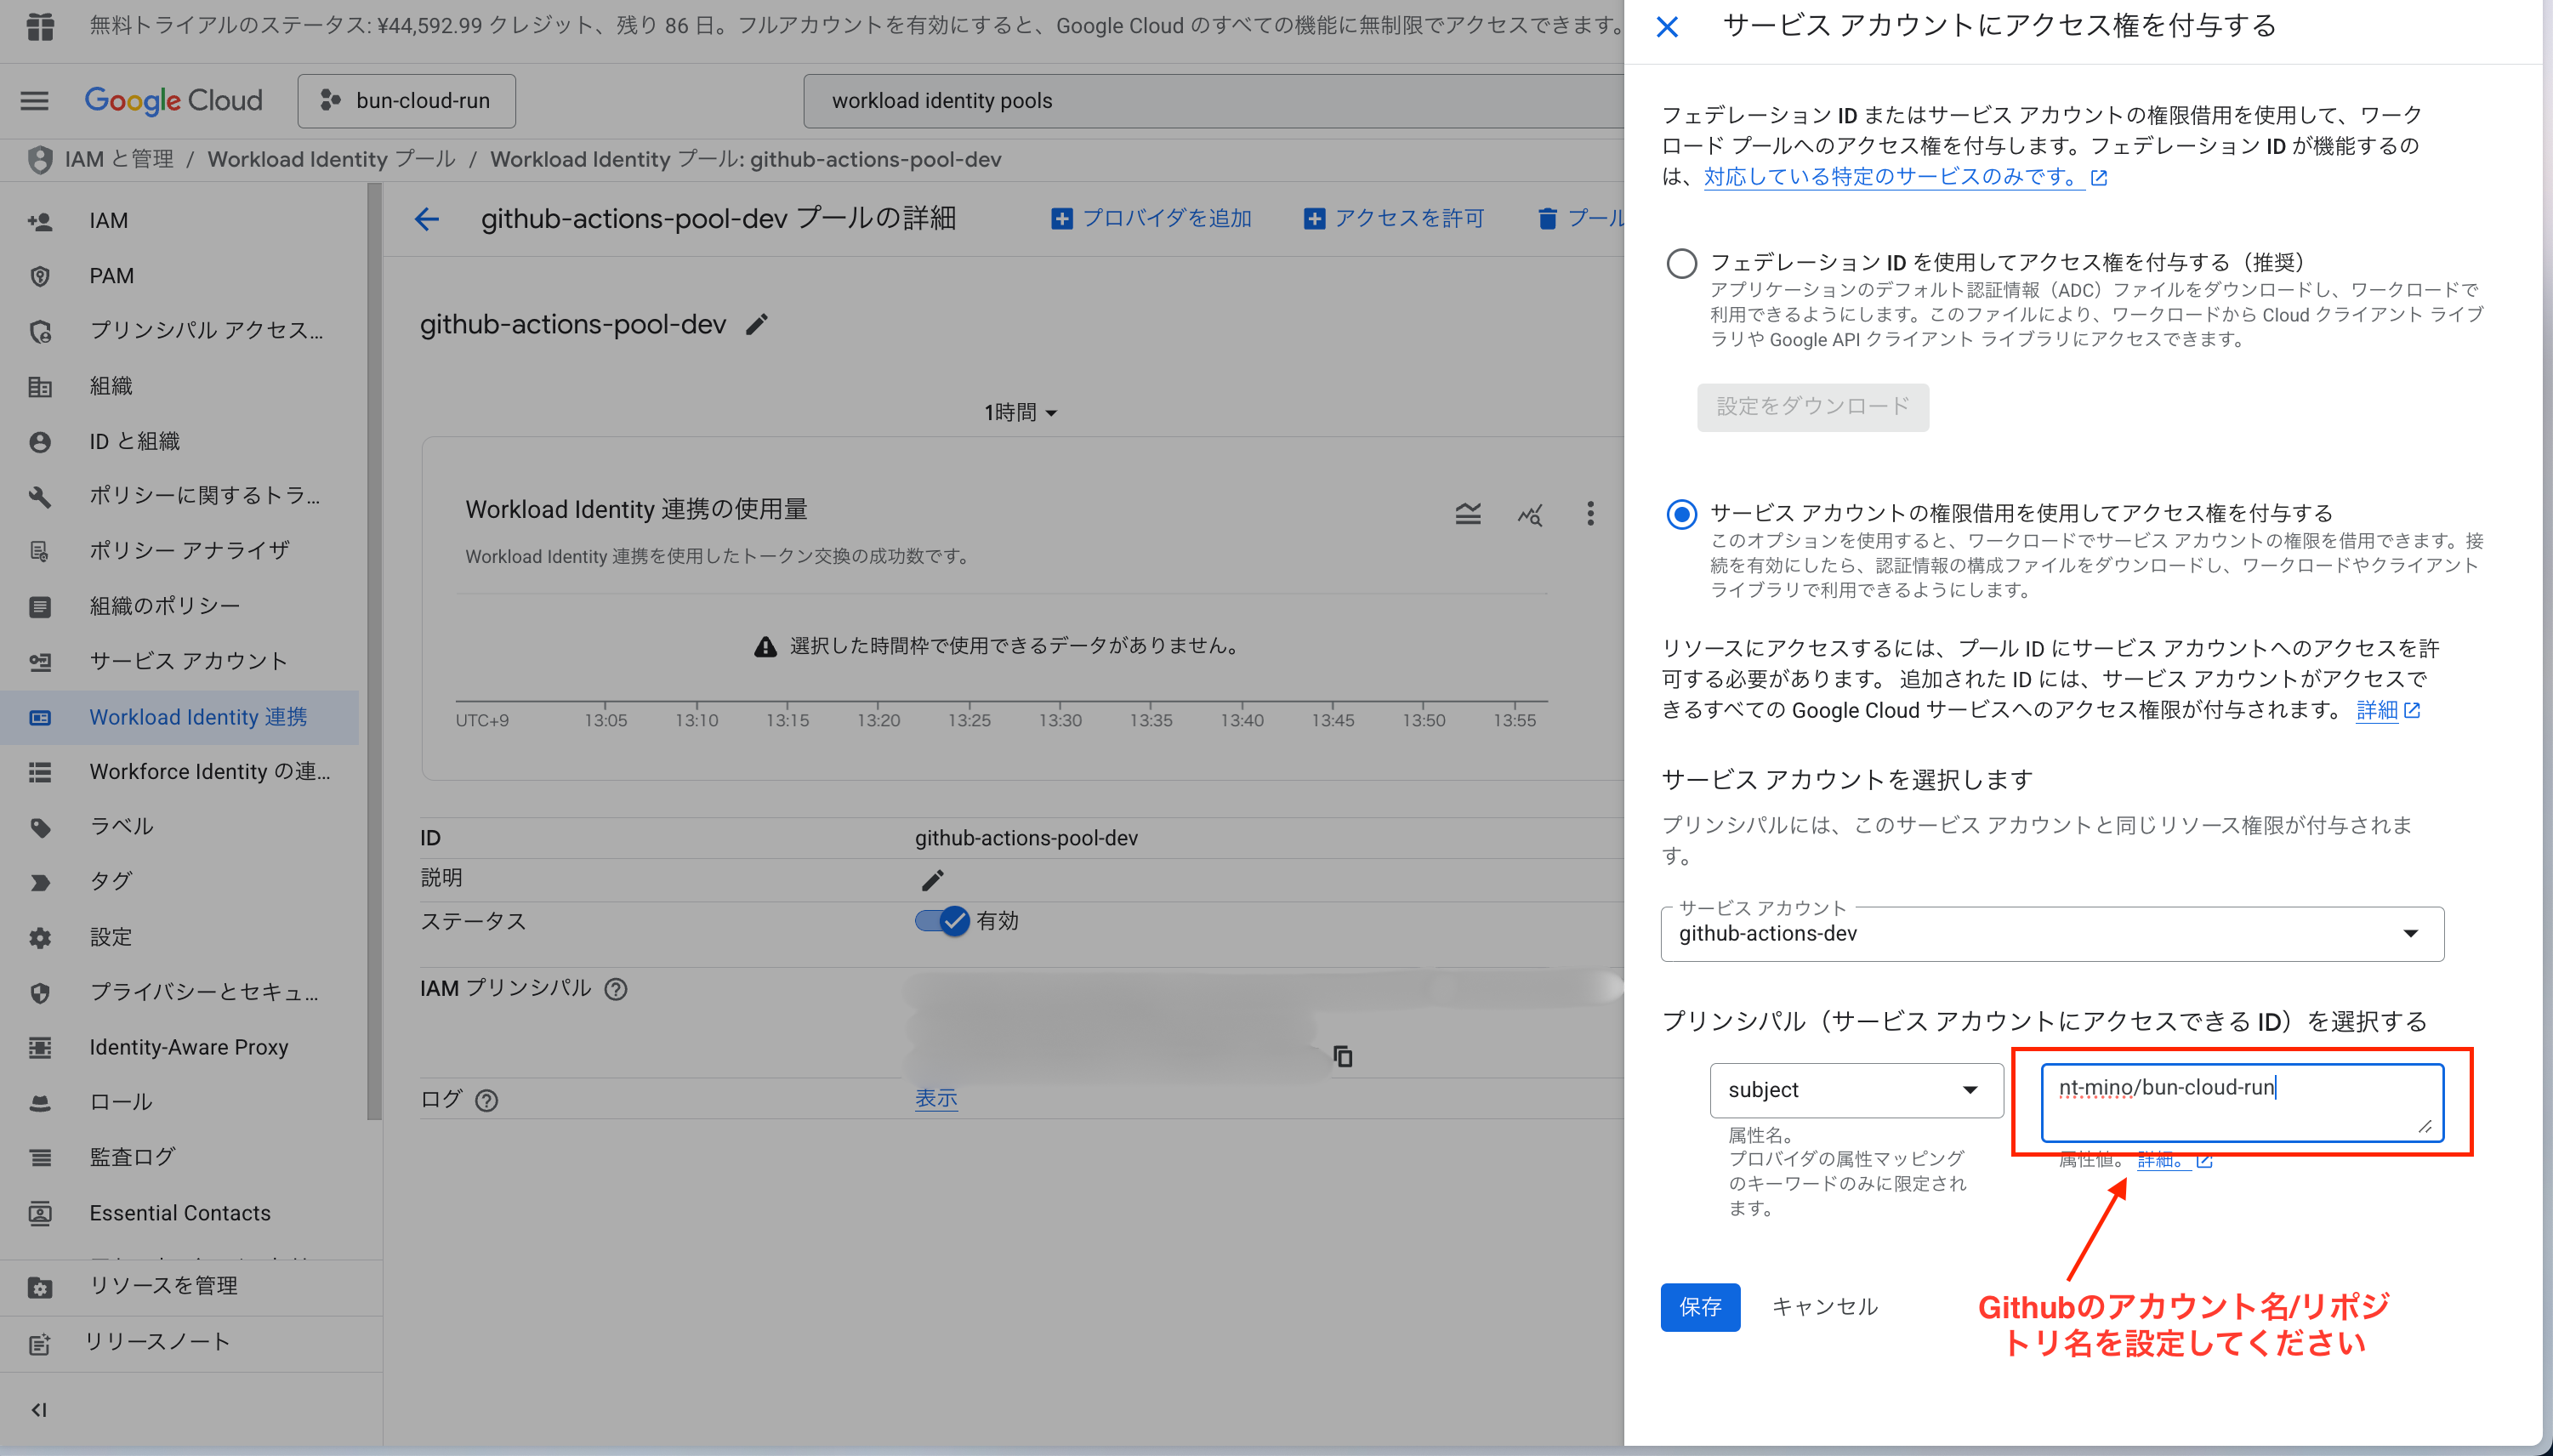Select the federation ID access radio option
The image size is (2553, 1456).
click(x=1681, y=264)
